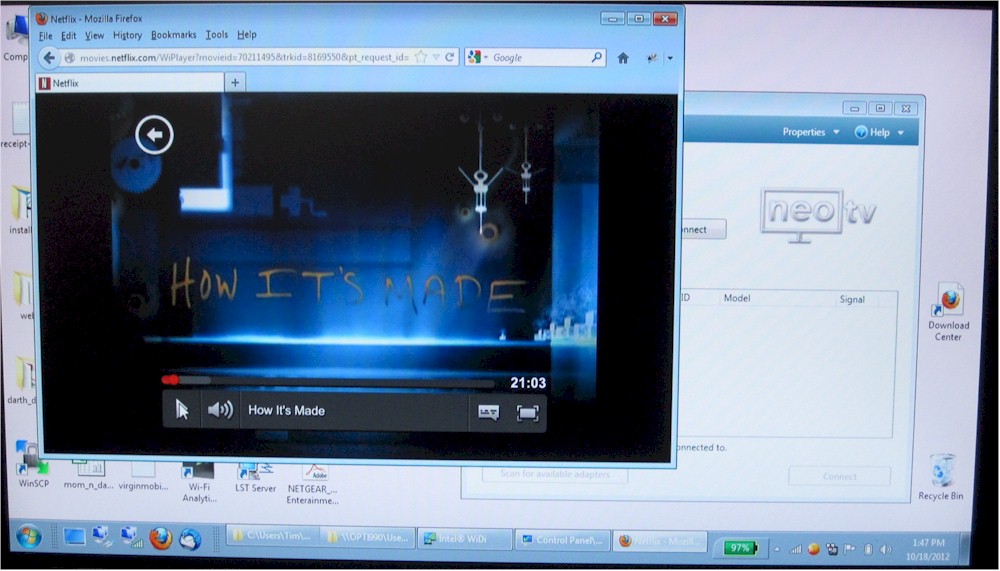This screenshot has width=1000, height=571.
Task: Launch Thunderbird from the quick launch bar
Action: click(190, 539)
